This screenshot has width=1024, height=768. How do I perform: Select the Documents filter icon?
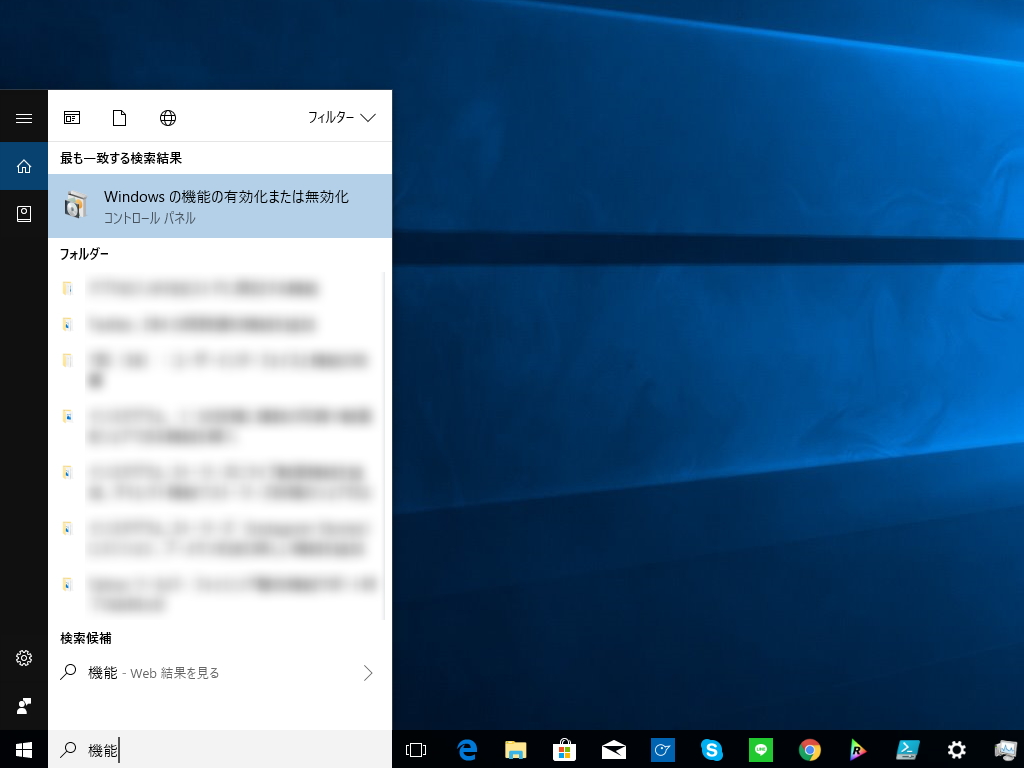119,117
